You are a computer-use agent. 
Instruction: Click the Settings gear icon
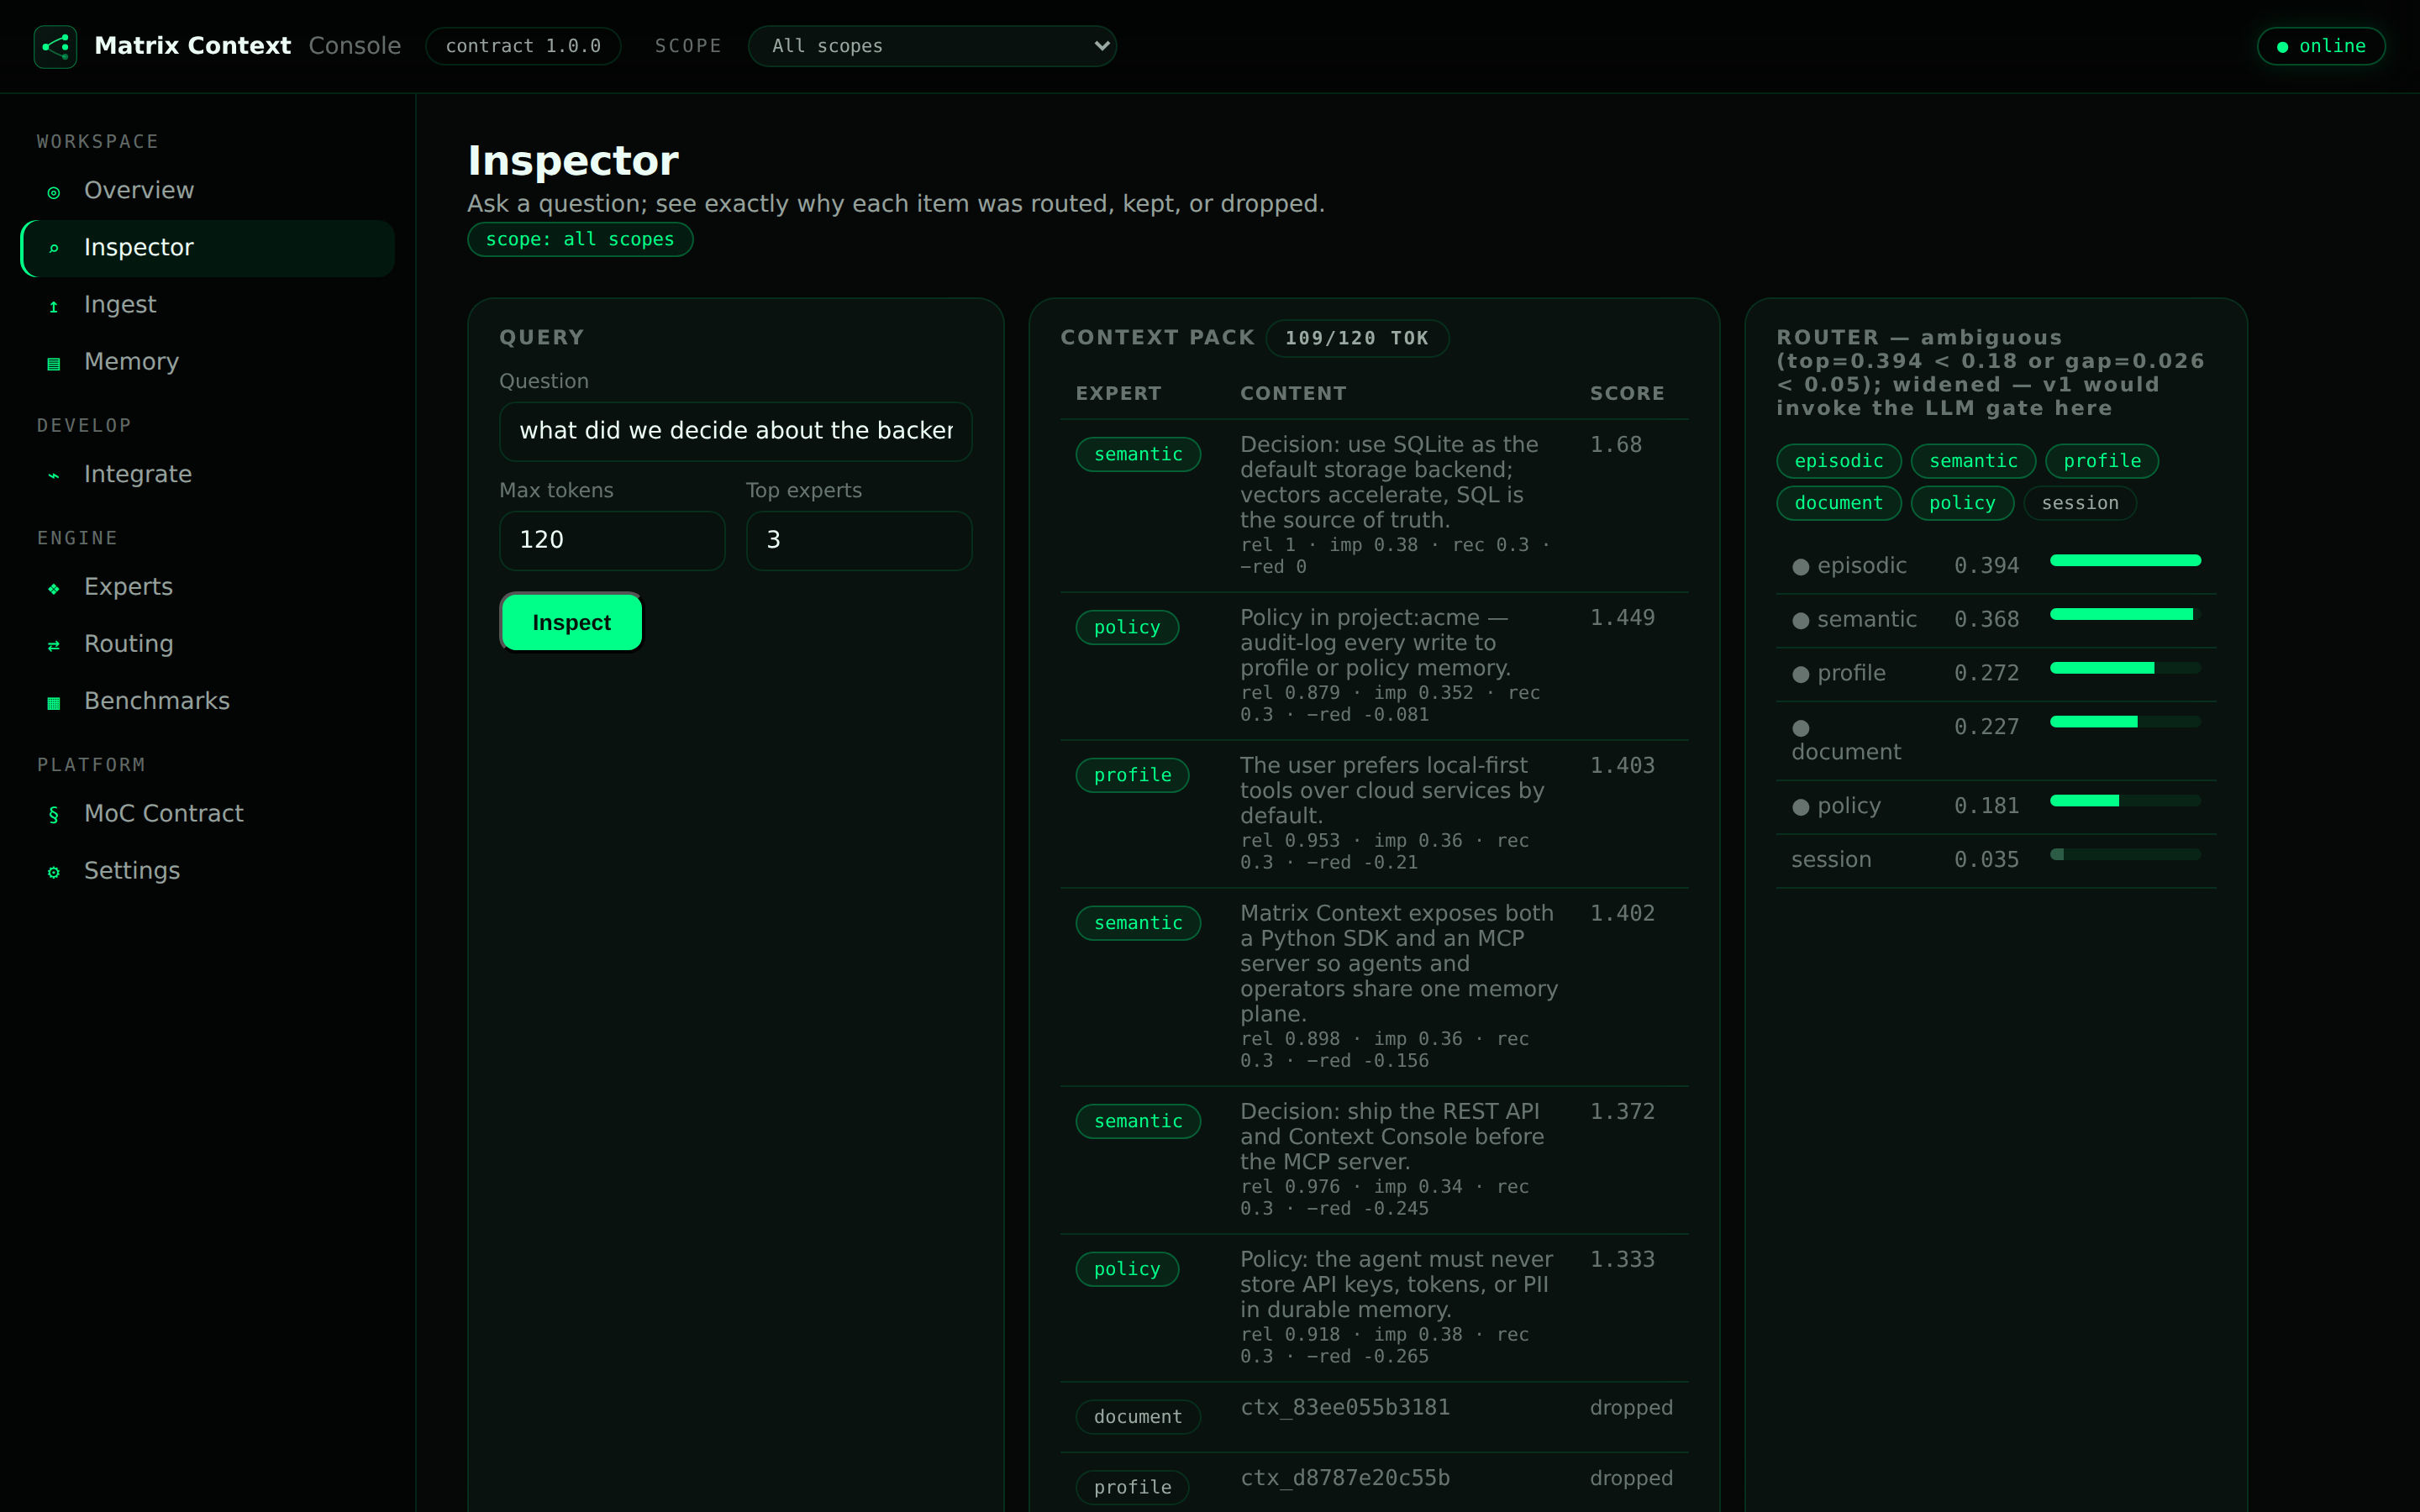(54, 872)
